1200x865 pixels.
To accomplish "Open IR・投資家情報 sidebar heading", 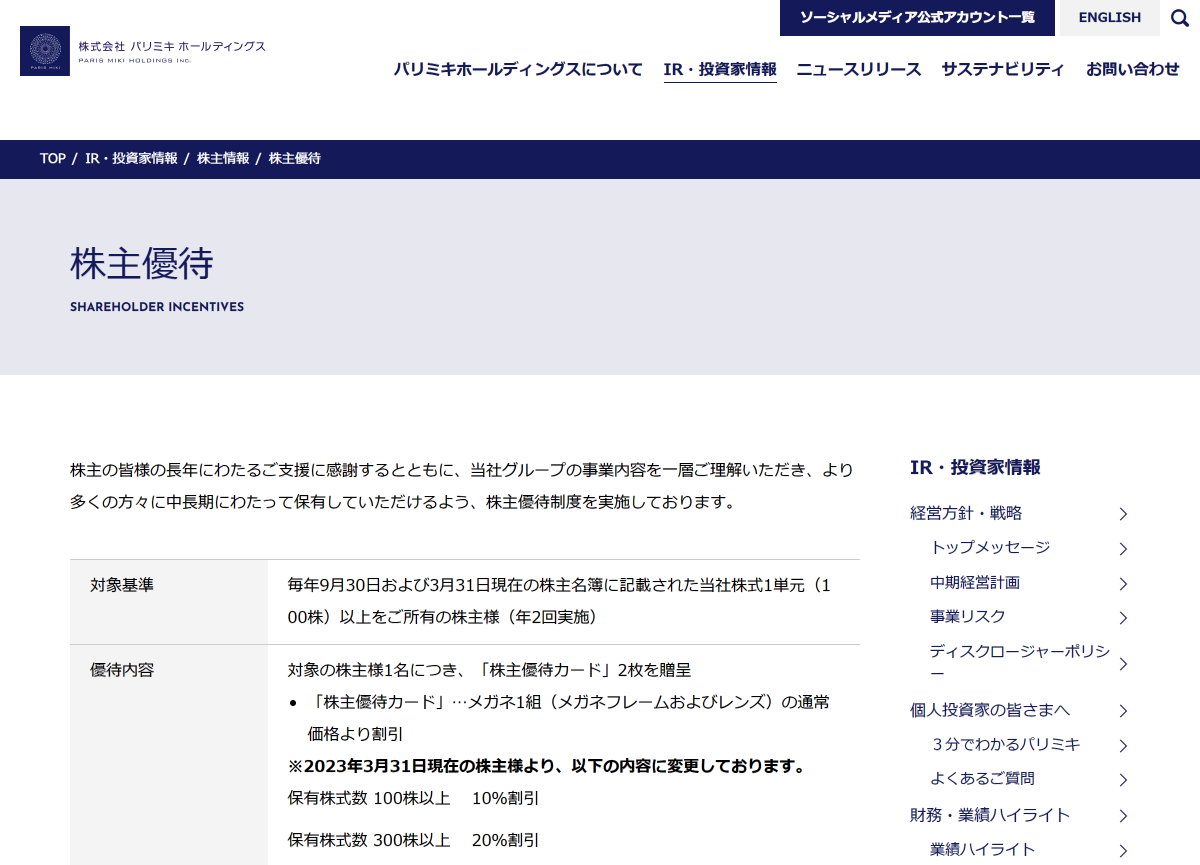I will [975, 467].
